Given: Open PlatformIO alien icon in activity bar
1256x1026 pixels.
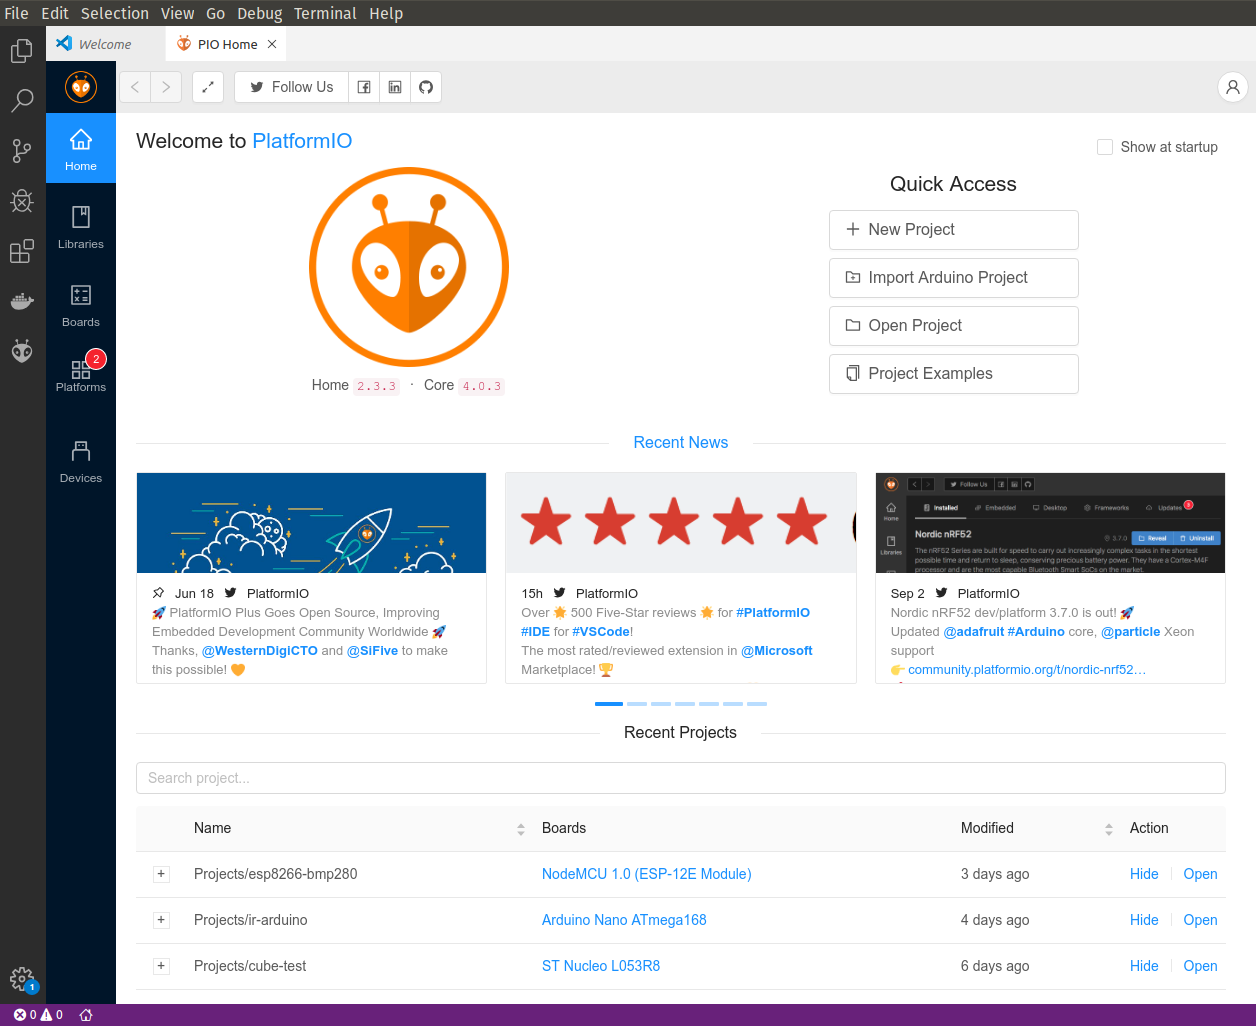Looking at the screenshot, I should (x=22, y=351).
